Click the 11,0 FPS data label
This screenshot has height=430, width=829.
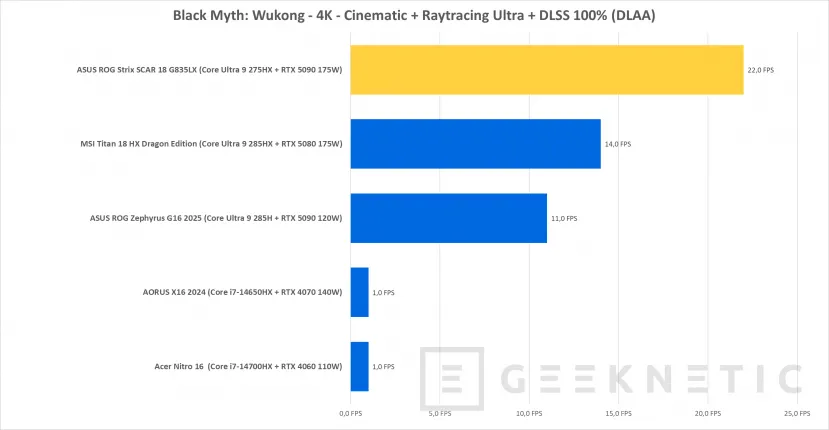pyautogui.click(x=564, y=218)
